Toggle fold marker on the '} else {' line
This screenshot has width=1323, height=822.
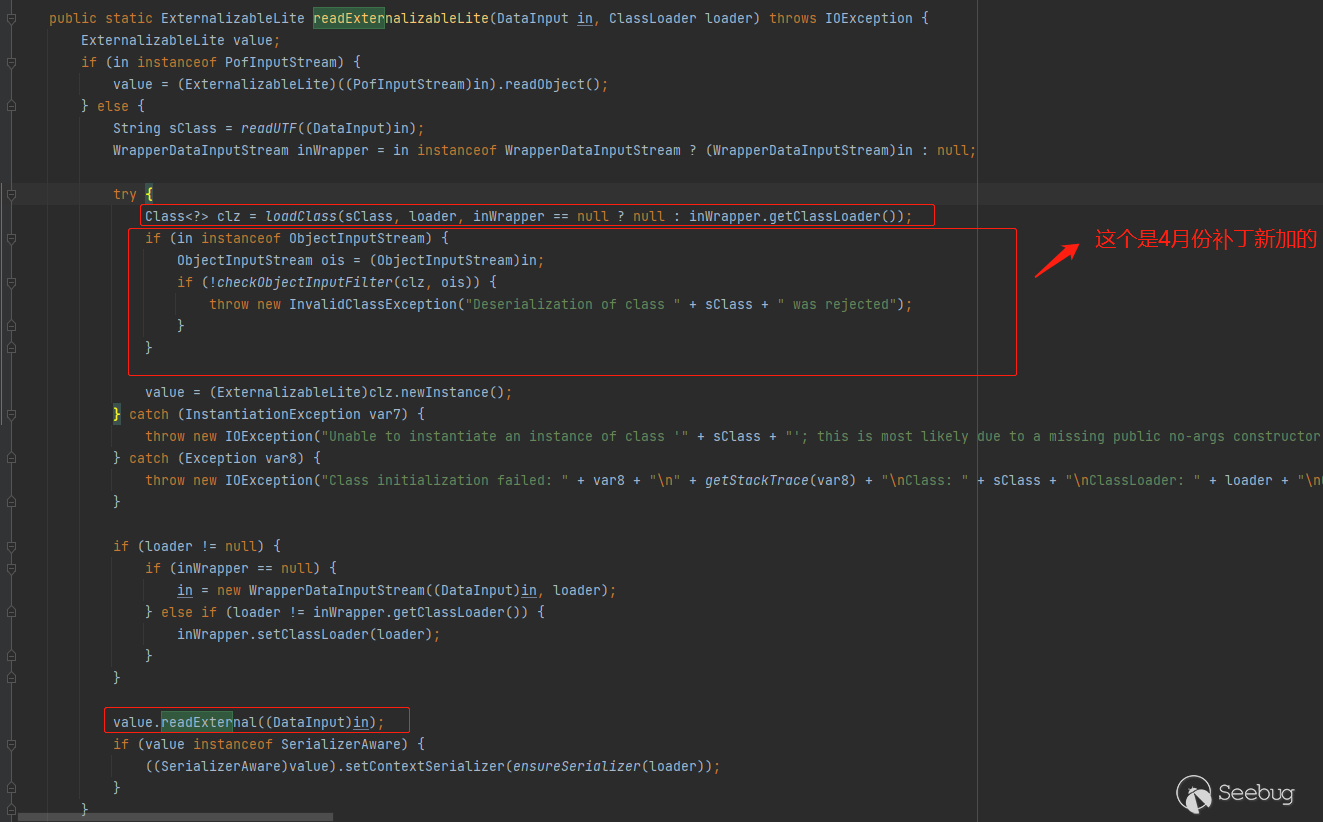11,107
